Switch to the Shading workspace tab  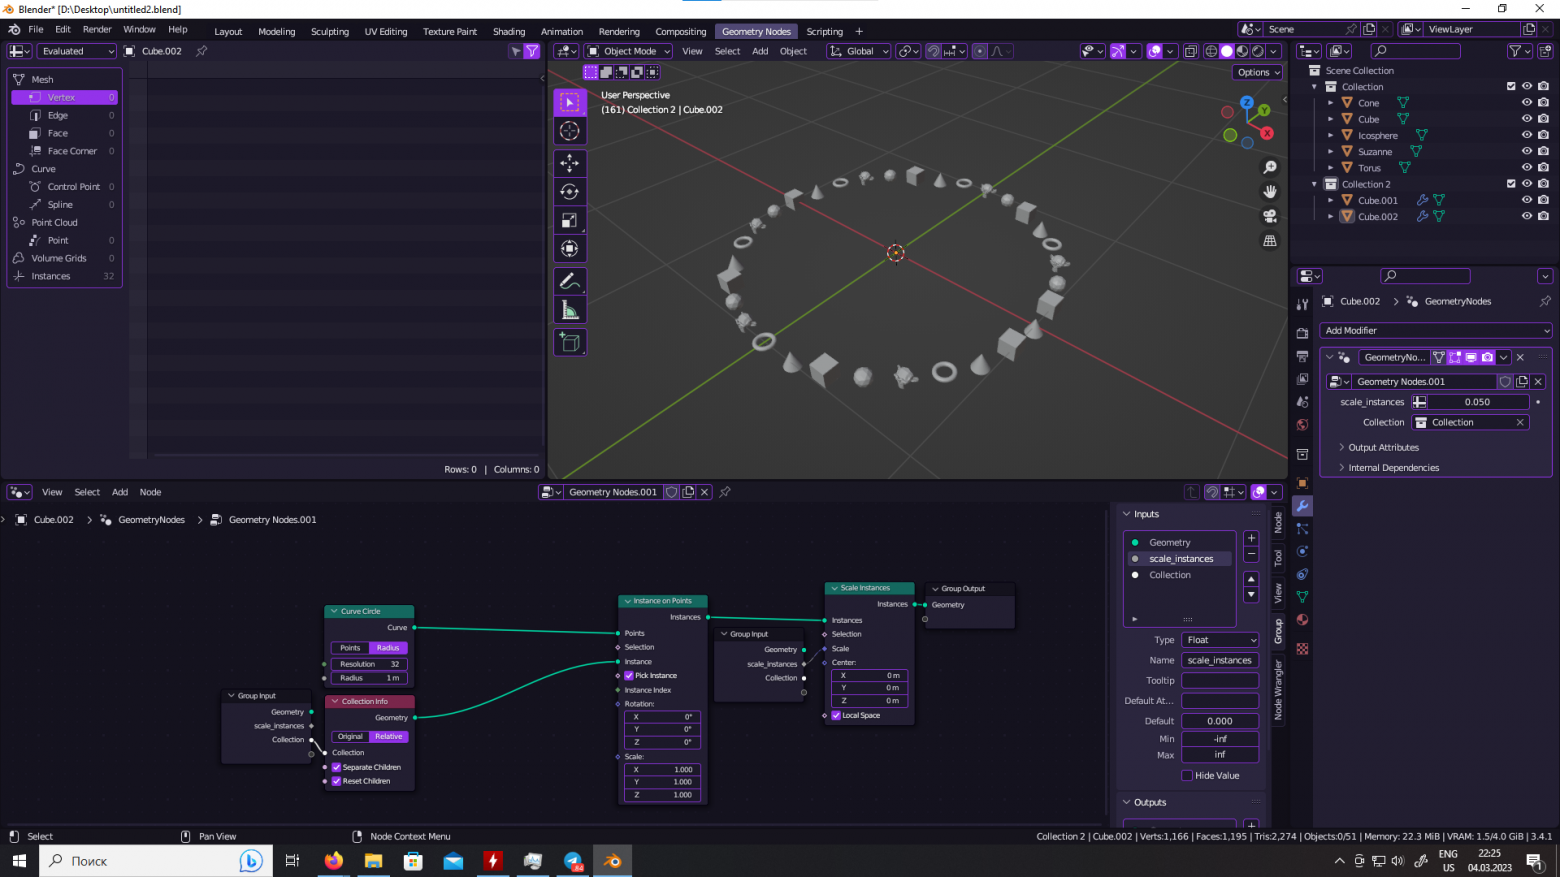tap(508, 31)
